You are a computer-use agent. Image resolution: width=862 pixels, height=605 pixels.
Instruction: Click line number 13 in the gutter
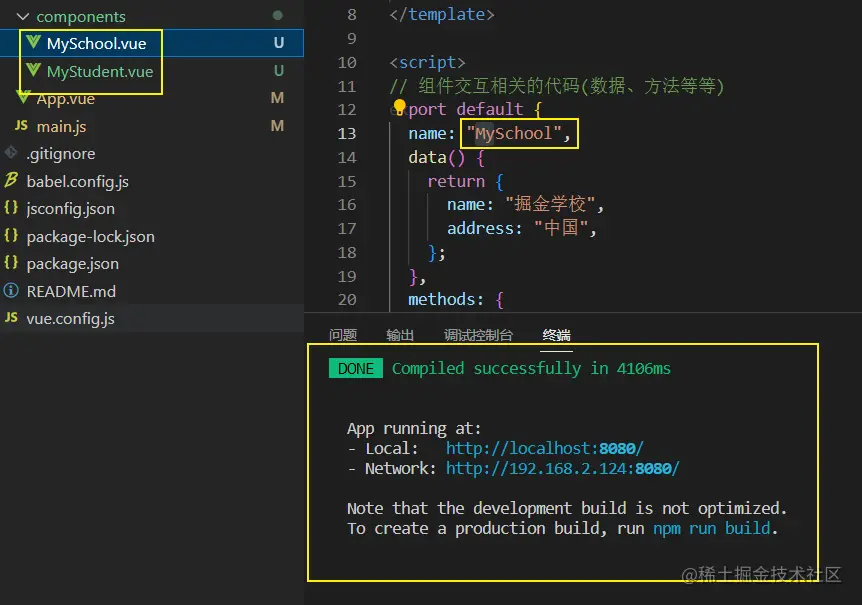(347, 134)
